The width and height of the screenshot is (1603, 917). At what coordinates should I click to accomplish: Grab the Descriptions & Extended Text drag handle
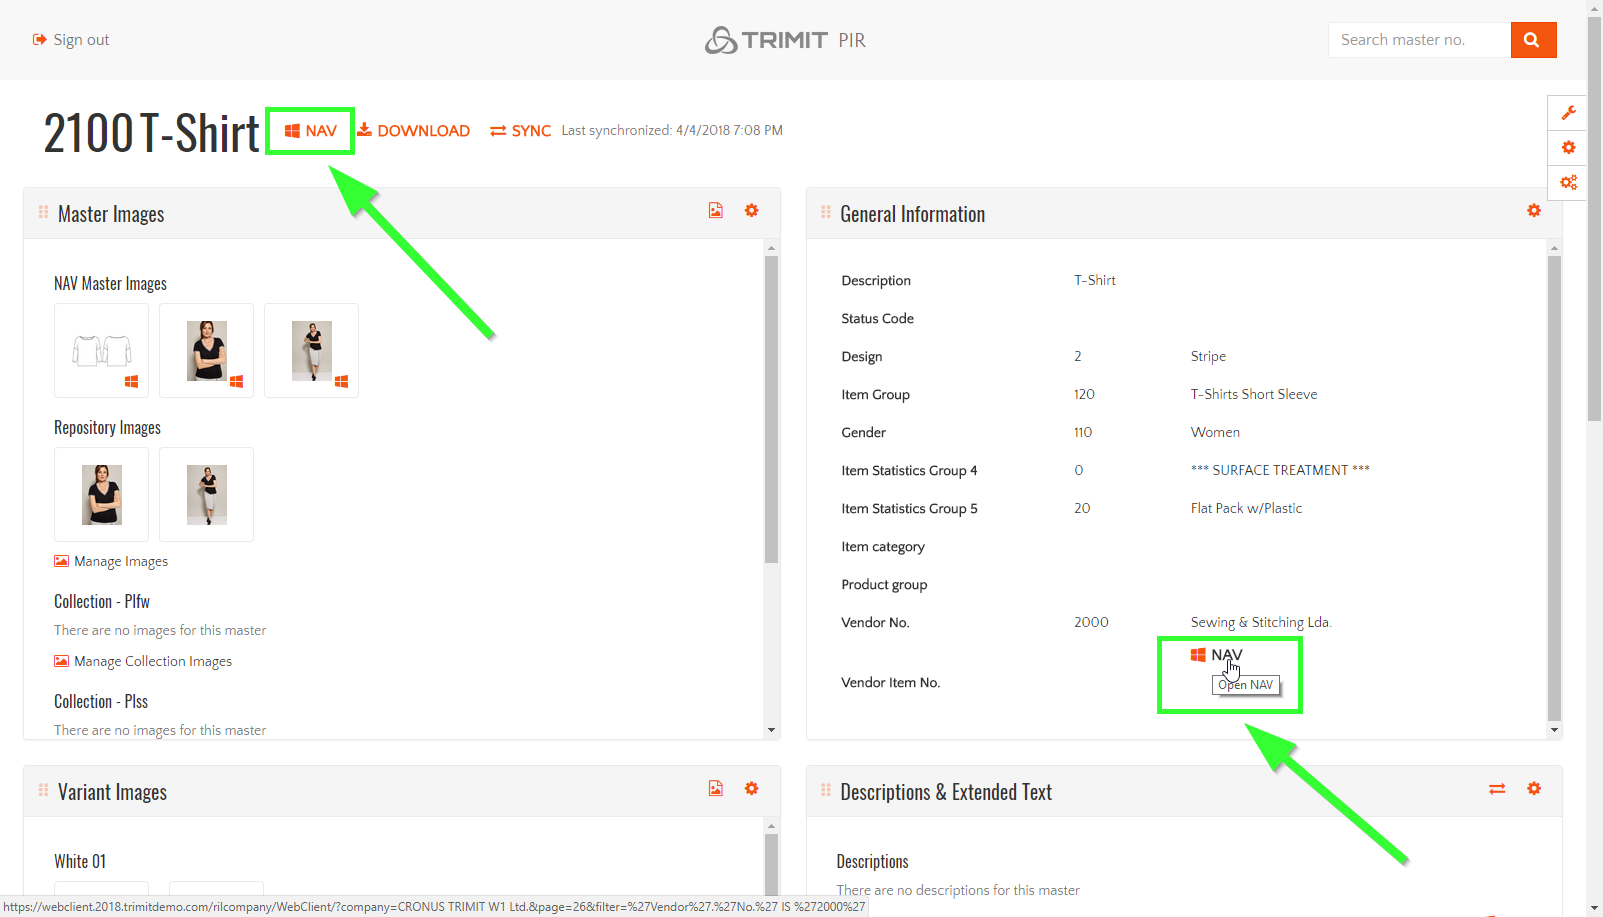826,790
